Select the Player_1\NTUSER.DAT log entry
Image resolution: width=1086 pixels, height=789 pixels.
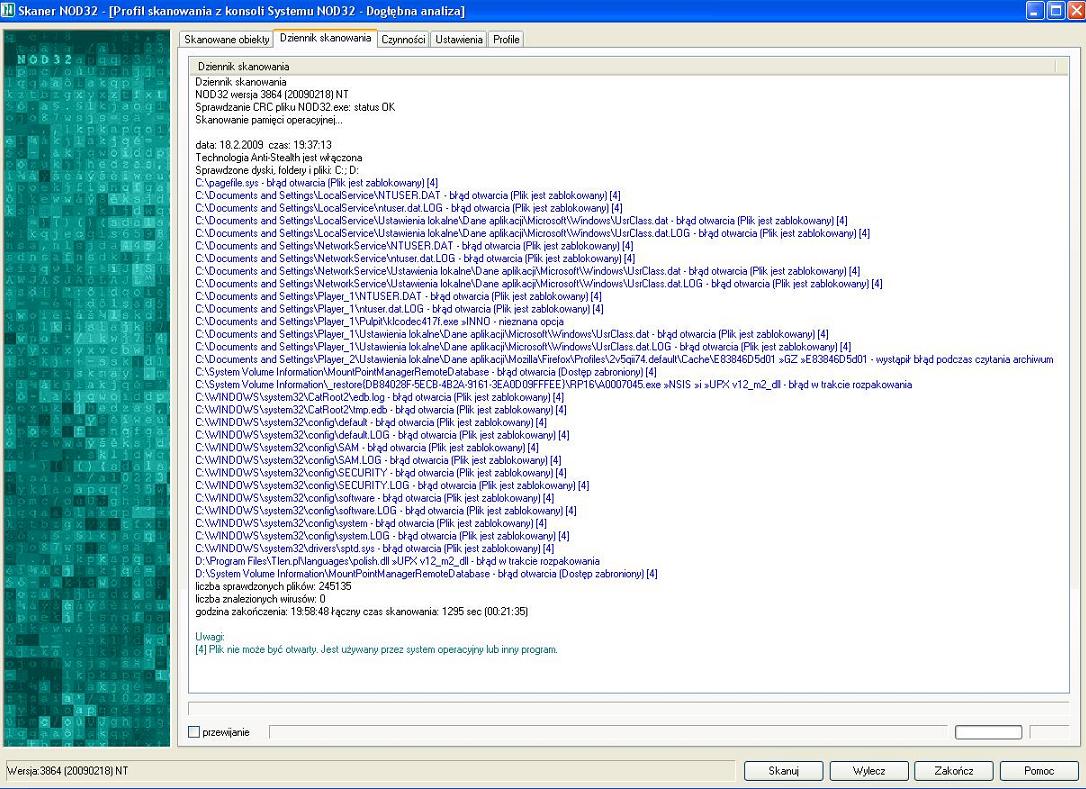[x=398, y=296]
